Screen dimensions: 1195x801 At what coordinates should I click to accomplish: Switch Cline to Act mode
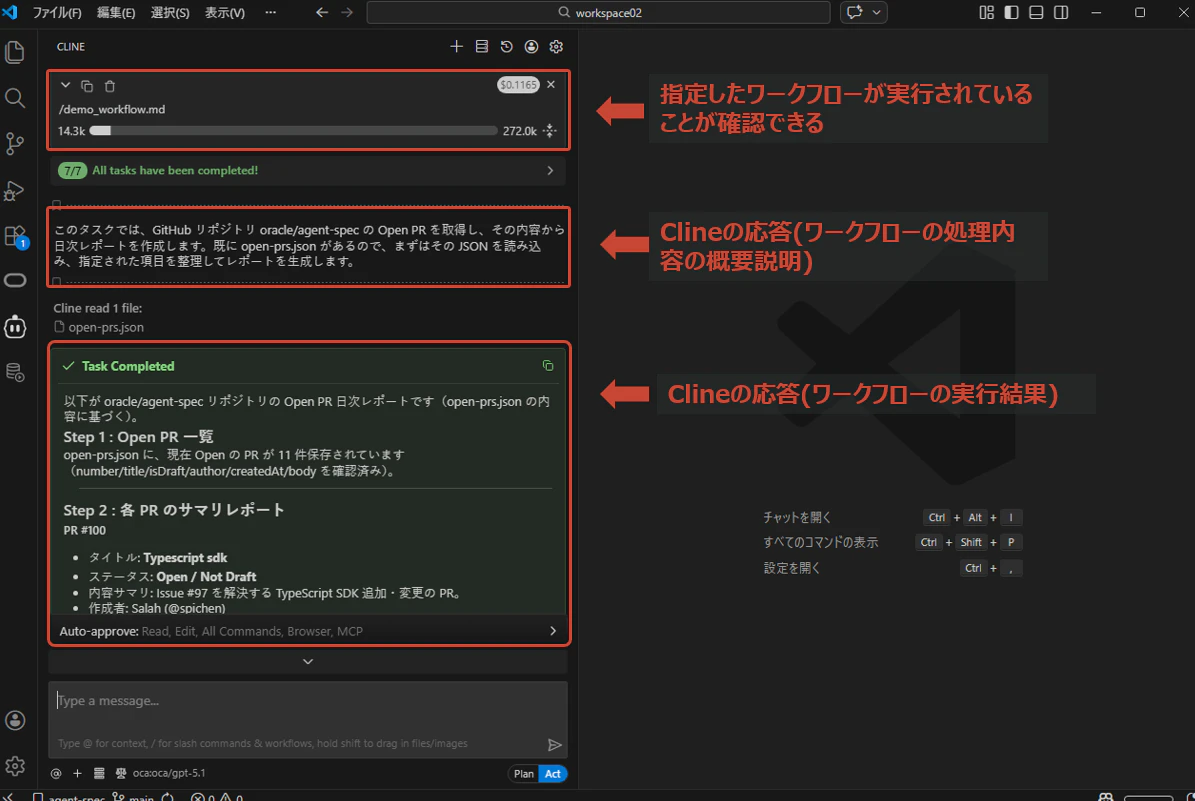coord(553,774)
